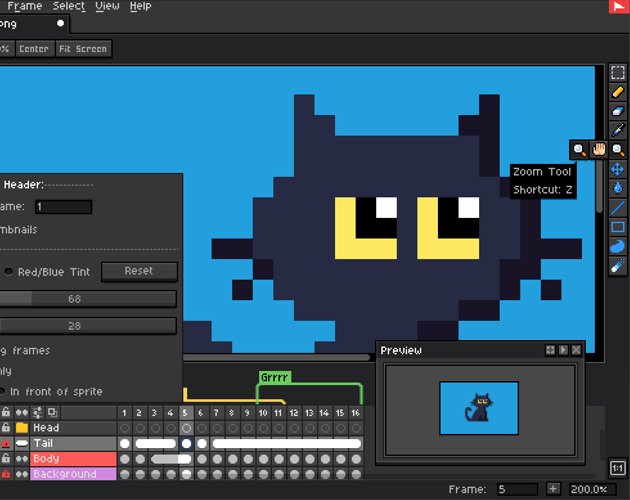Adjust the slider showing 68

[88, 299]
